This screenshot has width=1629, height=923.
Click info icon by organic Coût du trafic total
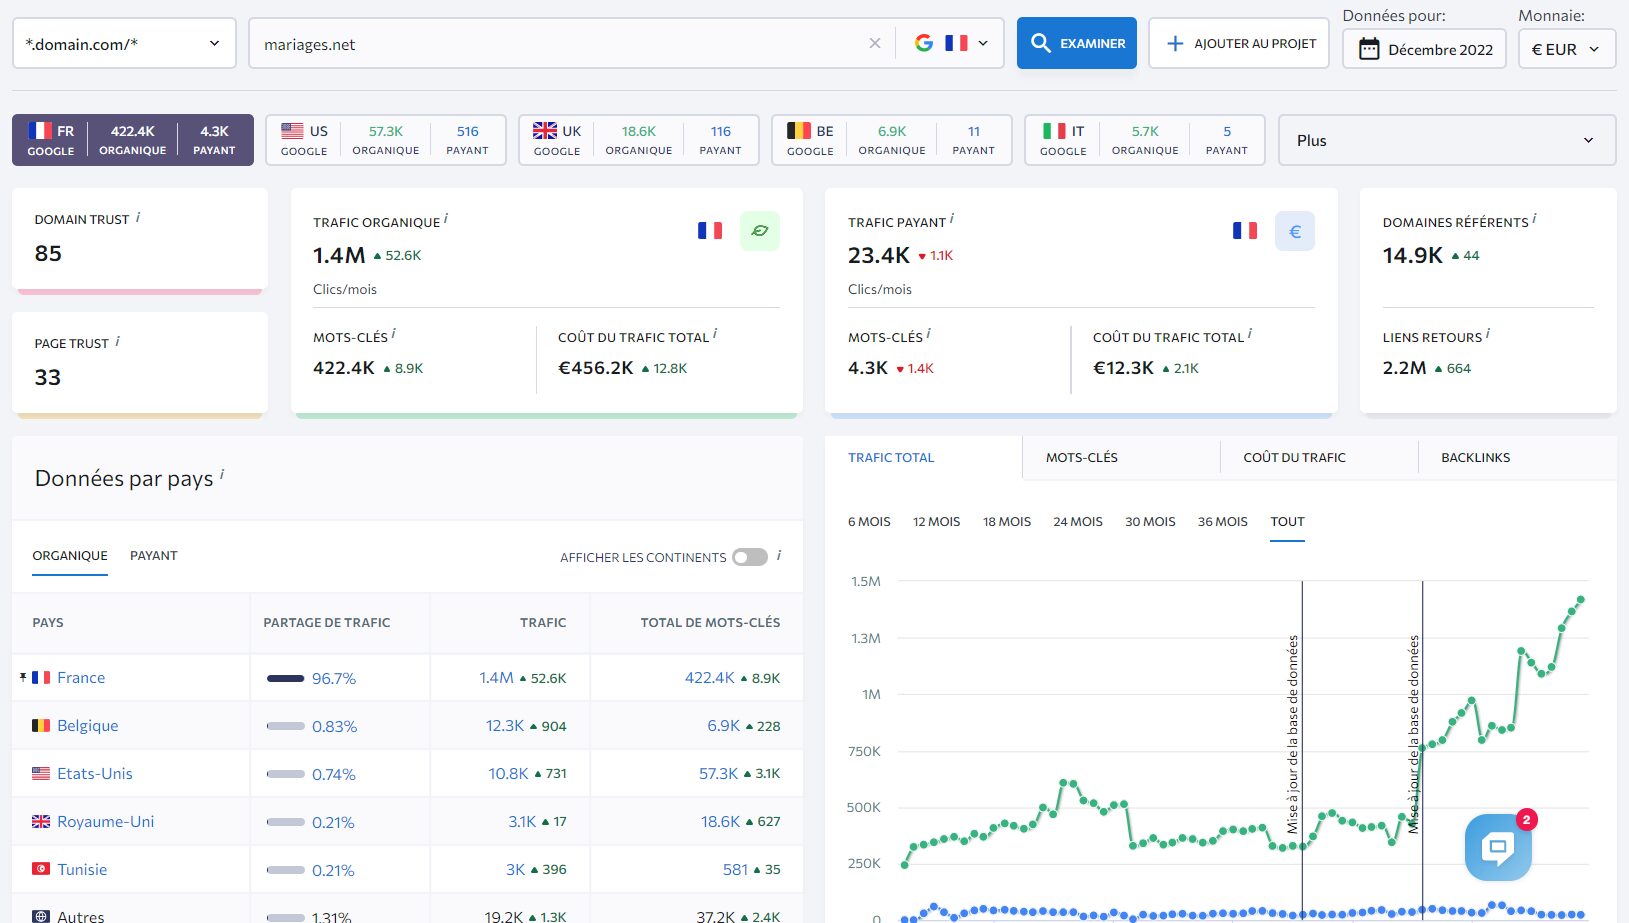tap(715, 334)
